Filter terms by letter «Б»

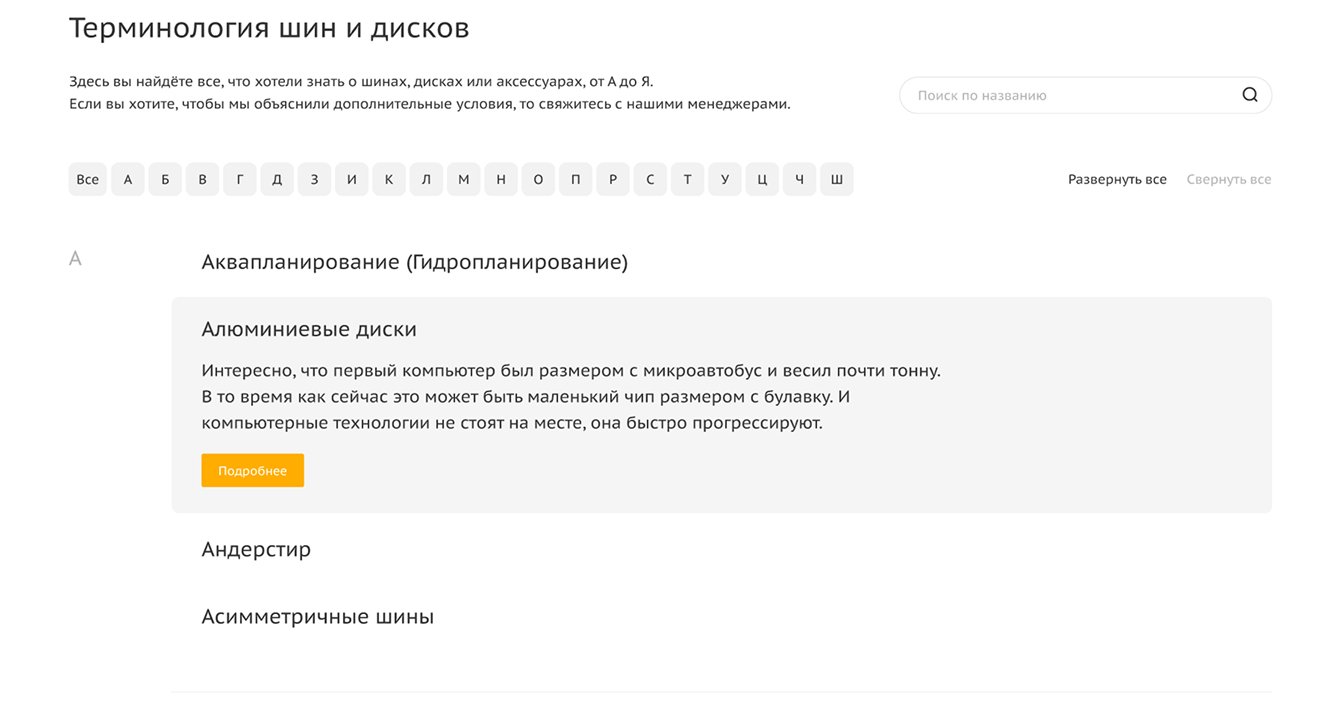165,179
